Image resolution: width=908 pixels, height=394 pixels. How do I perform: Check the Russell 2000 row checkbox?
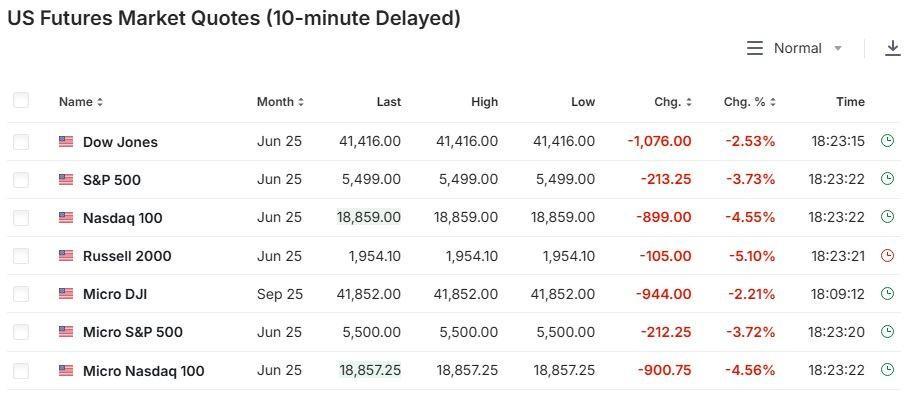(21, 256)
